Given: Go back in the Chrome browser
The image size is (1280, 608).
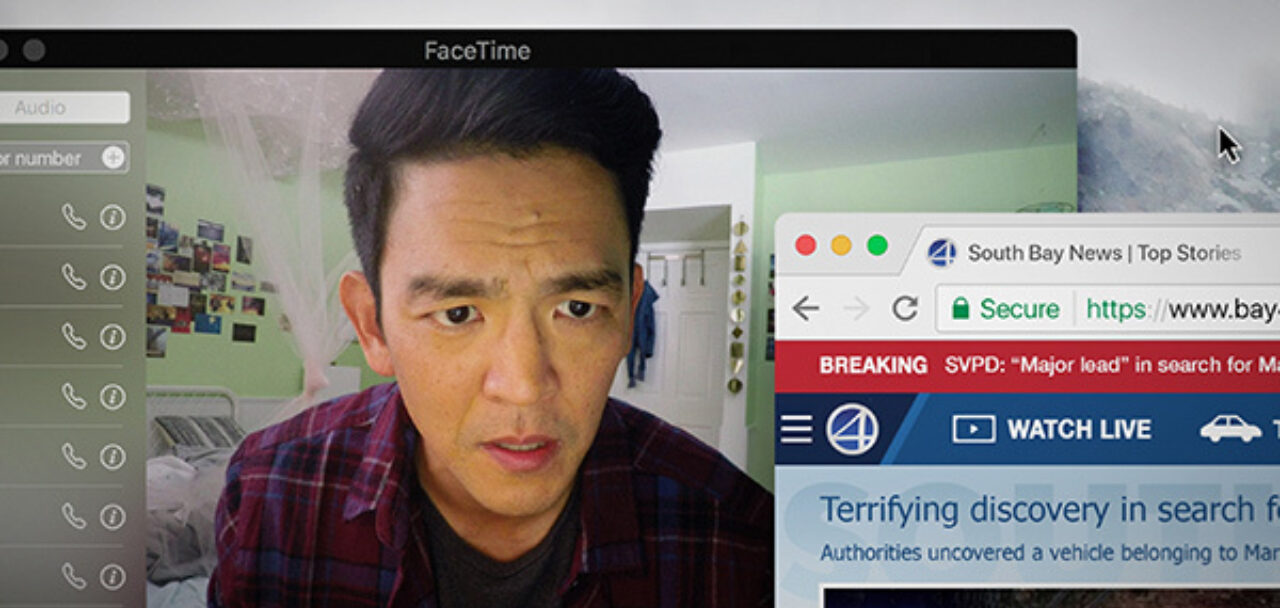Looking at the screenshot, I should (806, 309).
